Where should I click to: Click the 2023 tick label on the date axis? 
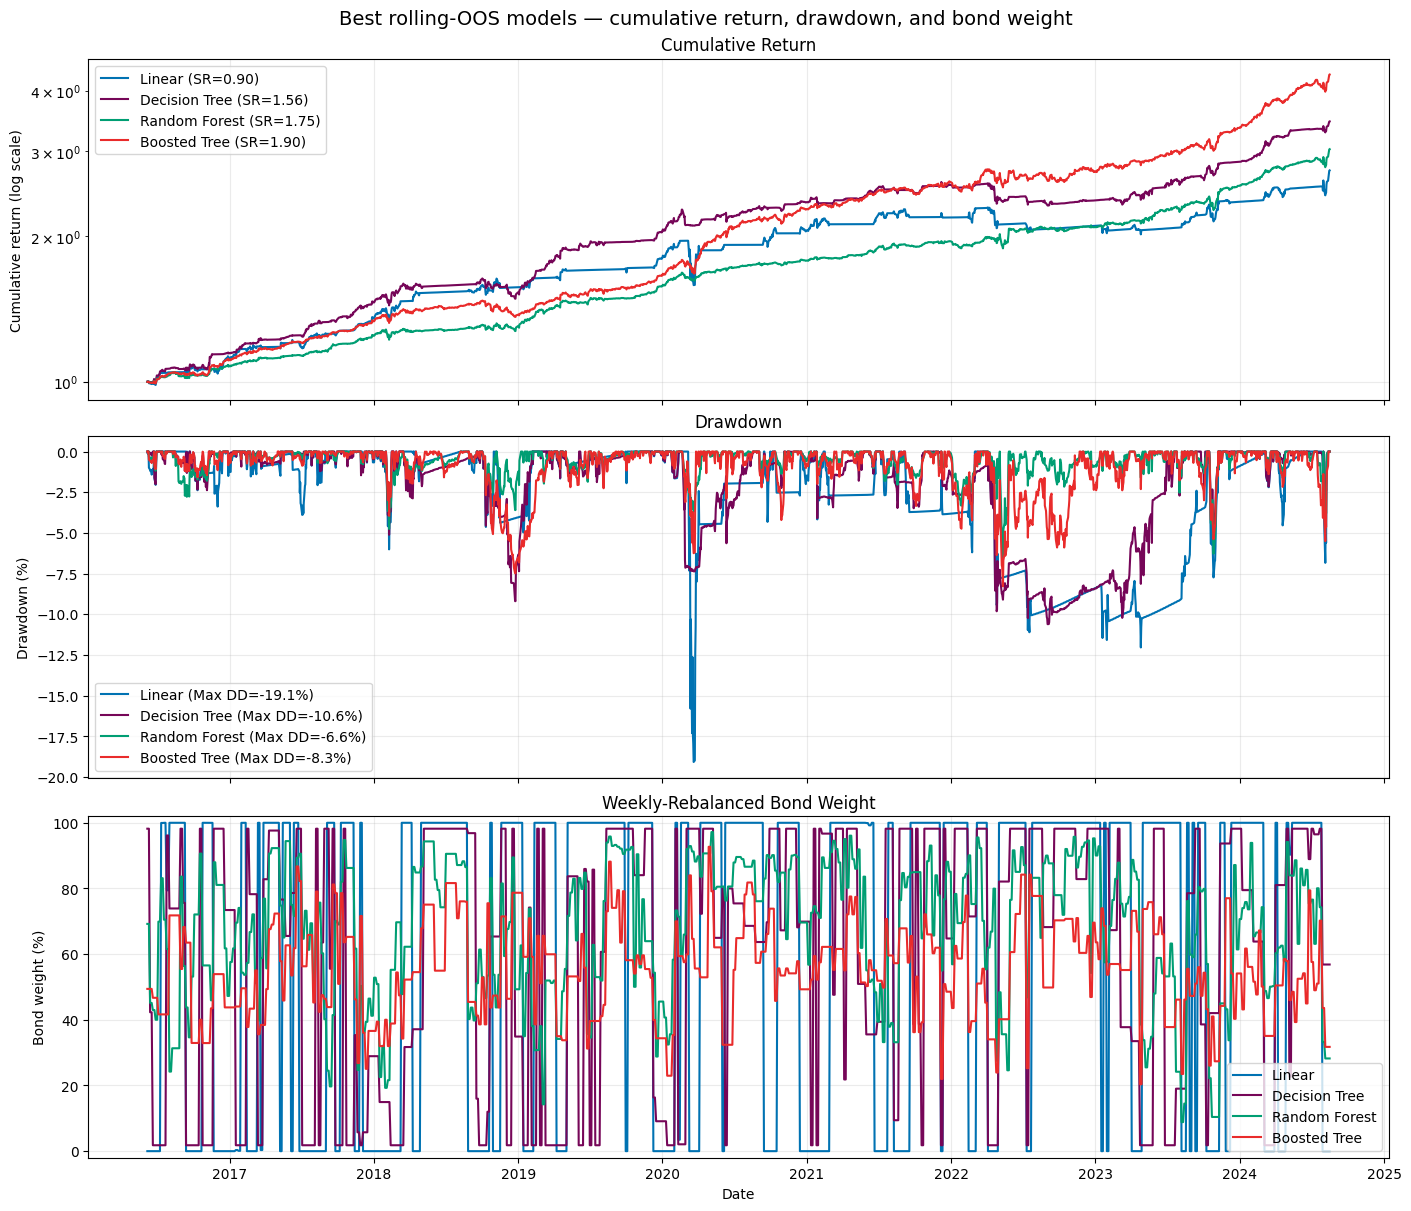(x=1095, y=1175)
